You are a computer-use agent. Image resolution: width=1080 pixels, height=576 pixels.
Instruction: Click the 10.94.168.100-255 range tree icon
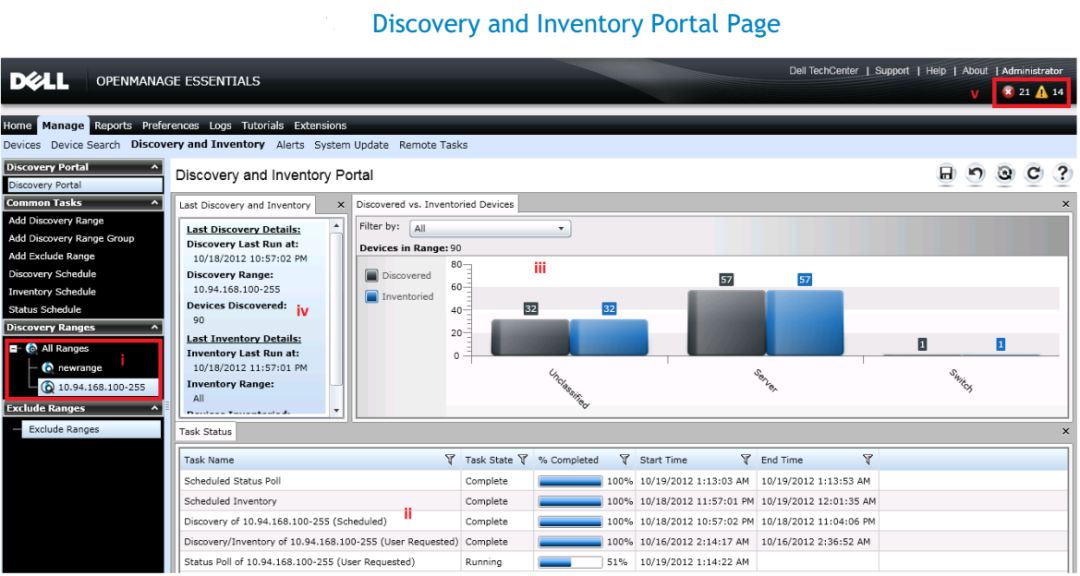48,387
